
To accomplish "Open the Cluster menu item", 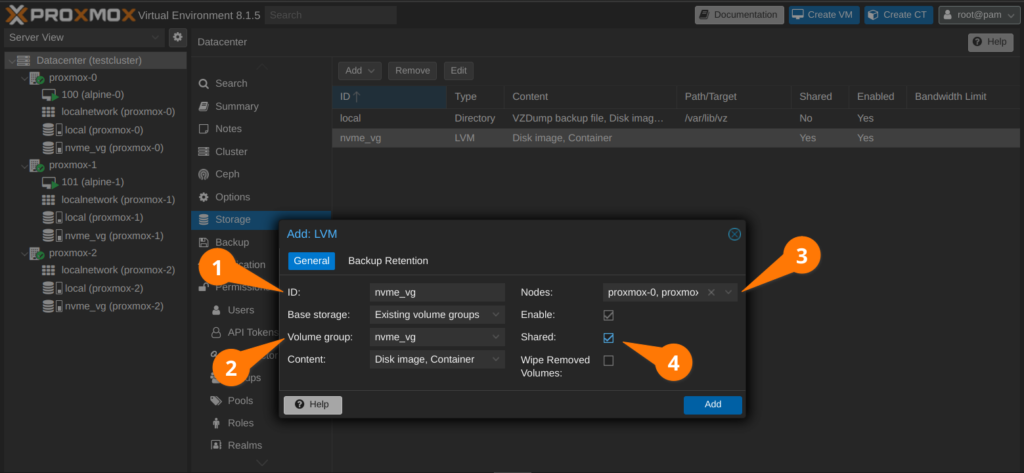I will point(261,152).
